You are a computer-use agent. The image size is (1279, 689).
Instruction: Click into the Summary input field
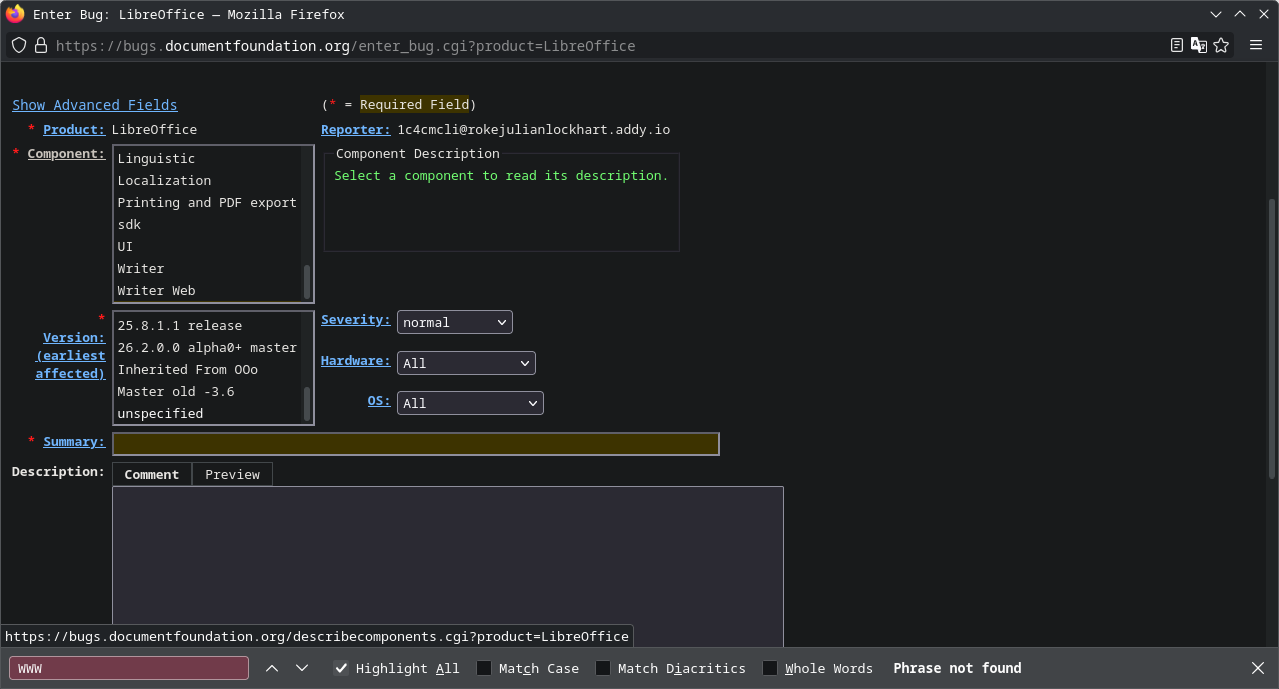[415, 444]
